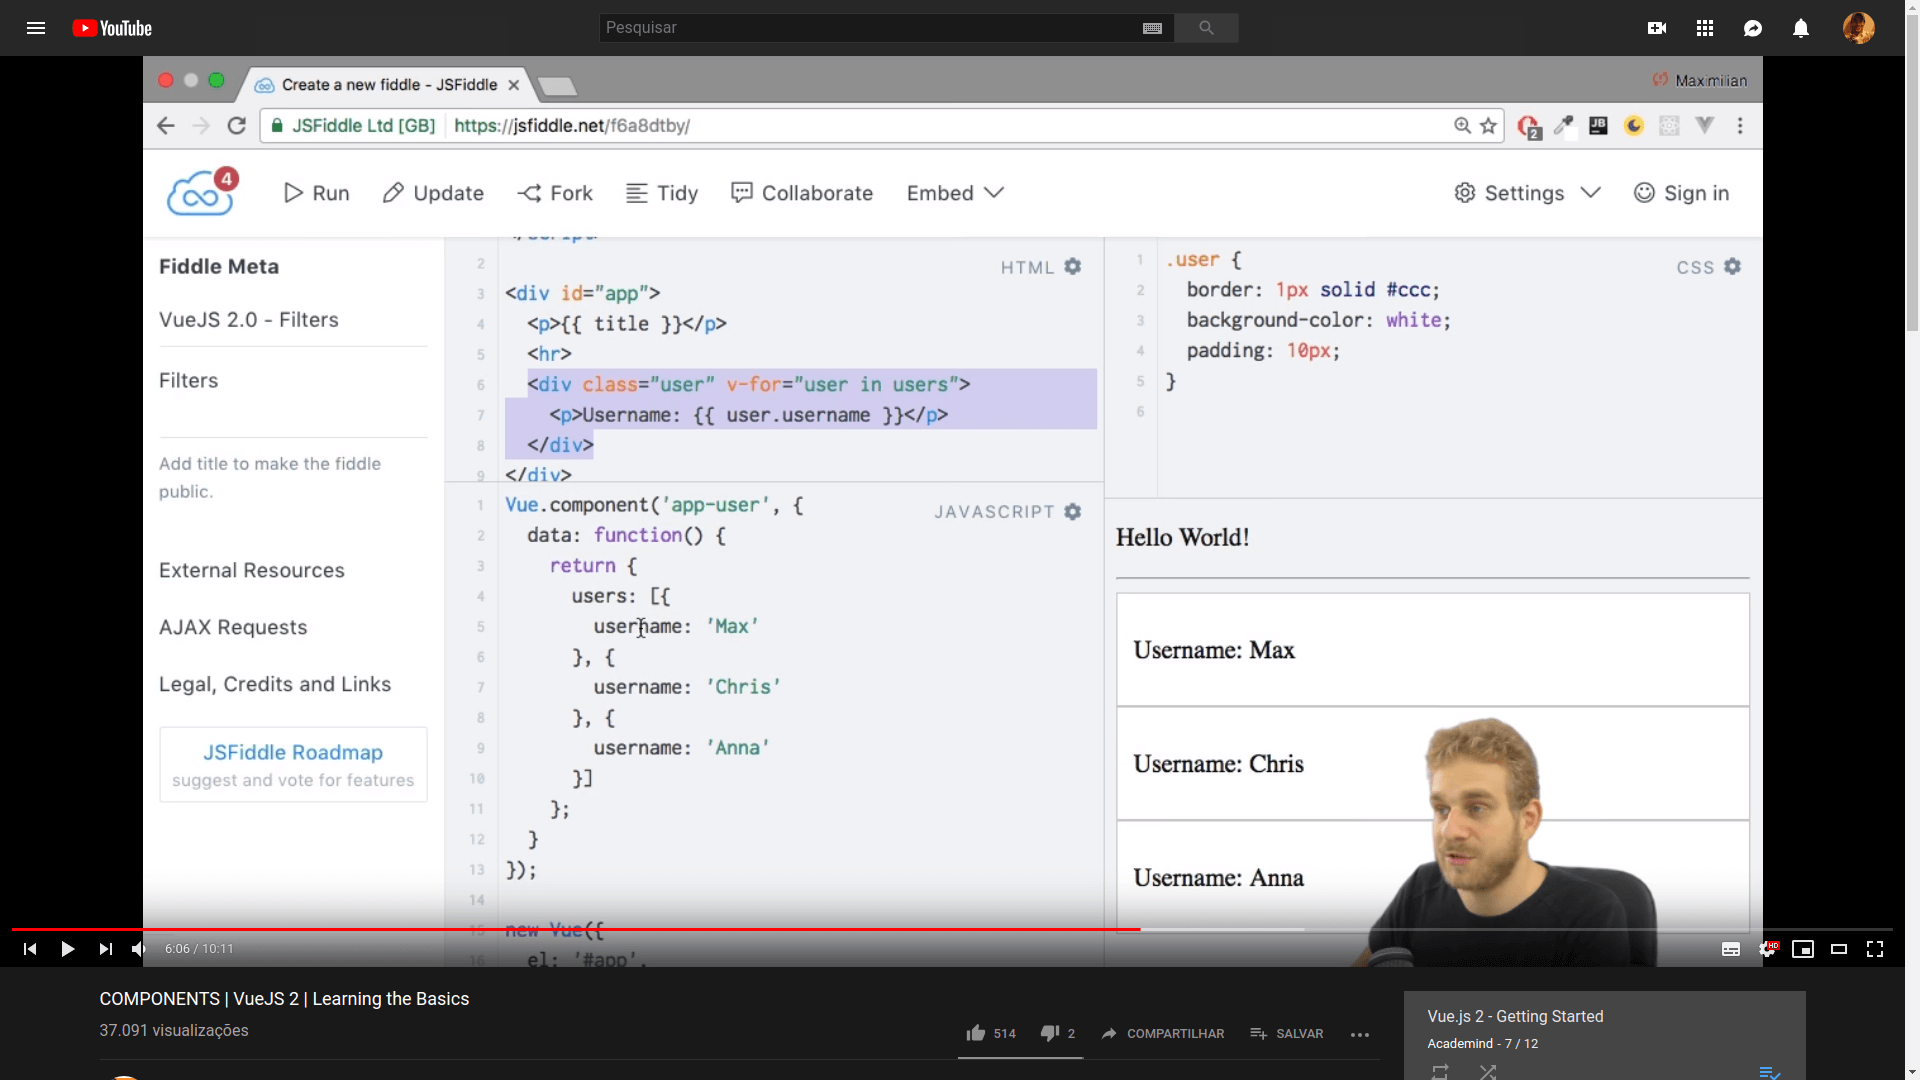Open user account avatar menu

click(x=1858, y=28)
